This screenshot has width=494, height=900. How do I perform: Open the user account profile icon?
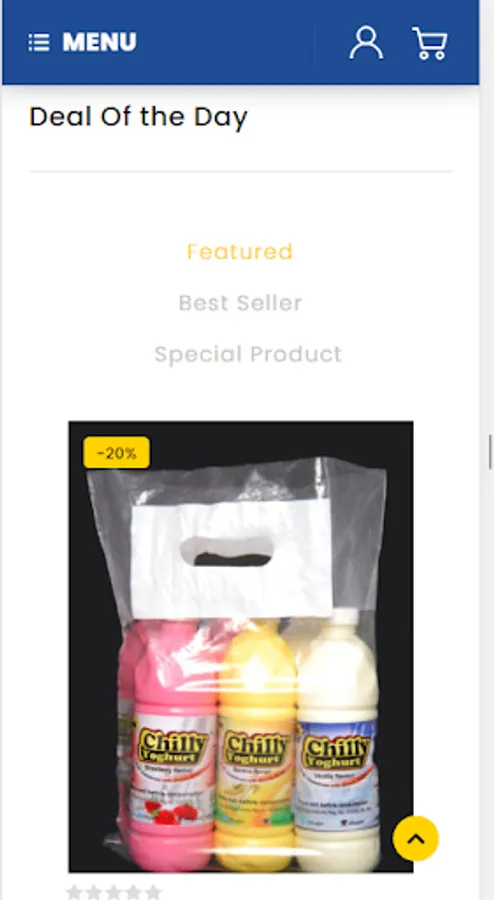[x=366, y=42]
